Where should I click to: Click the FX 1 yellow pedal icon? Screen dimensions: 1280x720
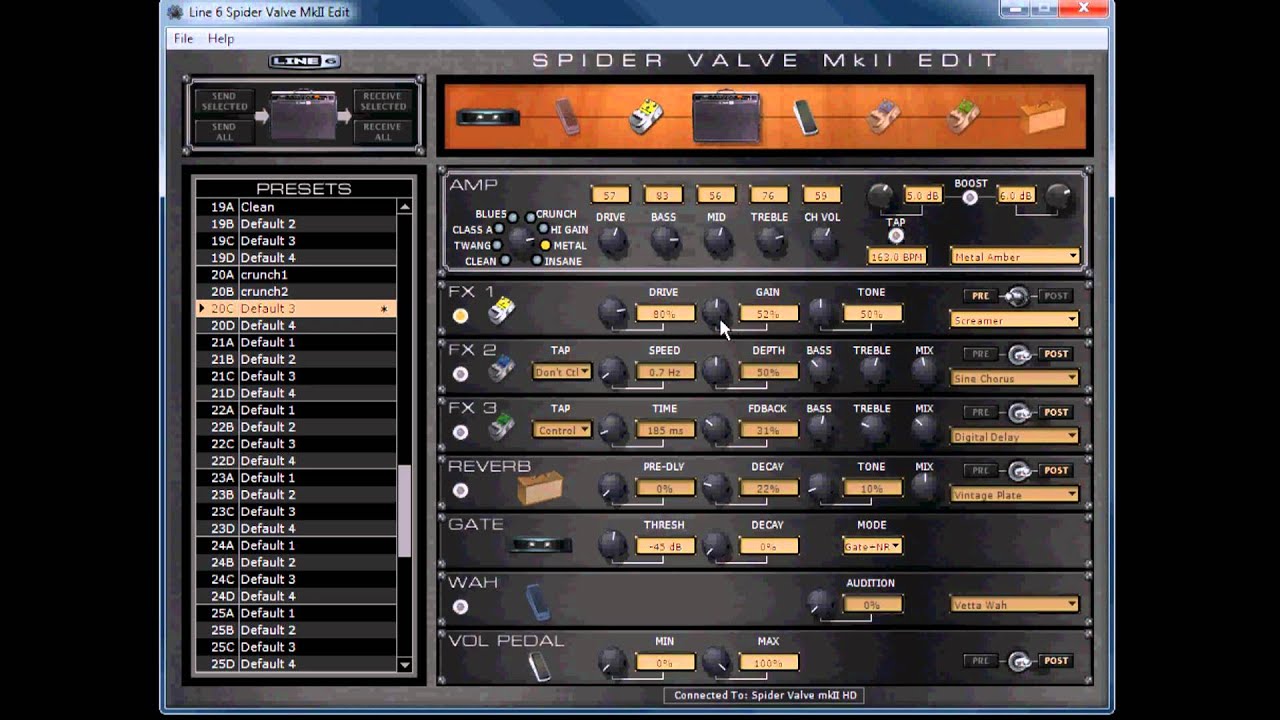[501, 312]
